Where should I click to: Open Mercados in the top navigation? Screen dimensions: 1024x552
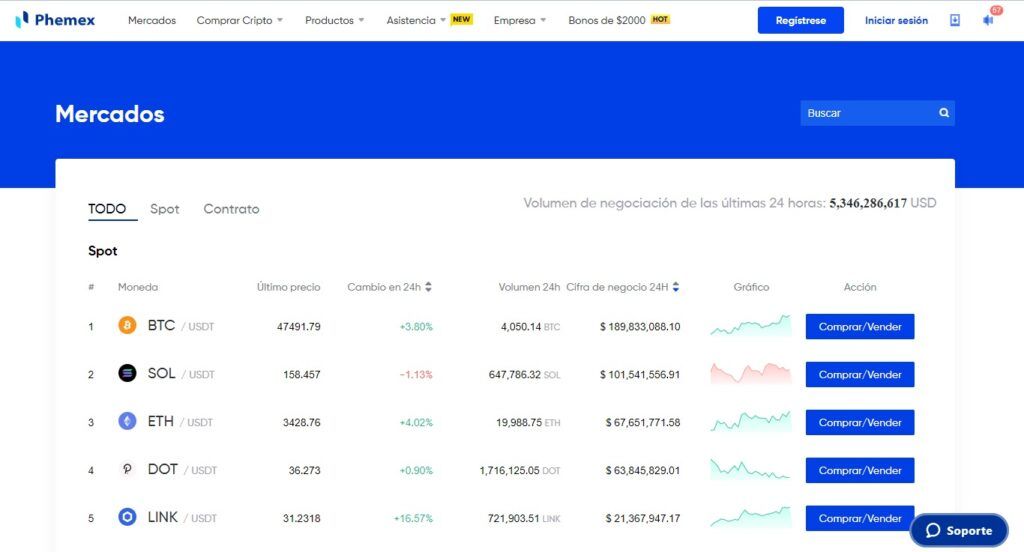coord(152,20)
